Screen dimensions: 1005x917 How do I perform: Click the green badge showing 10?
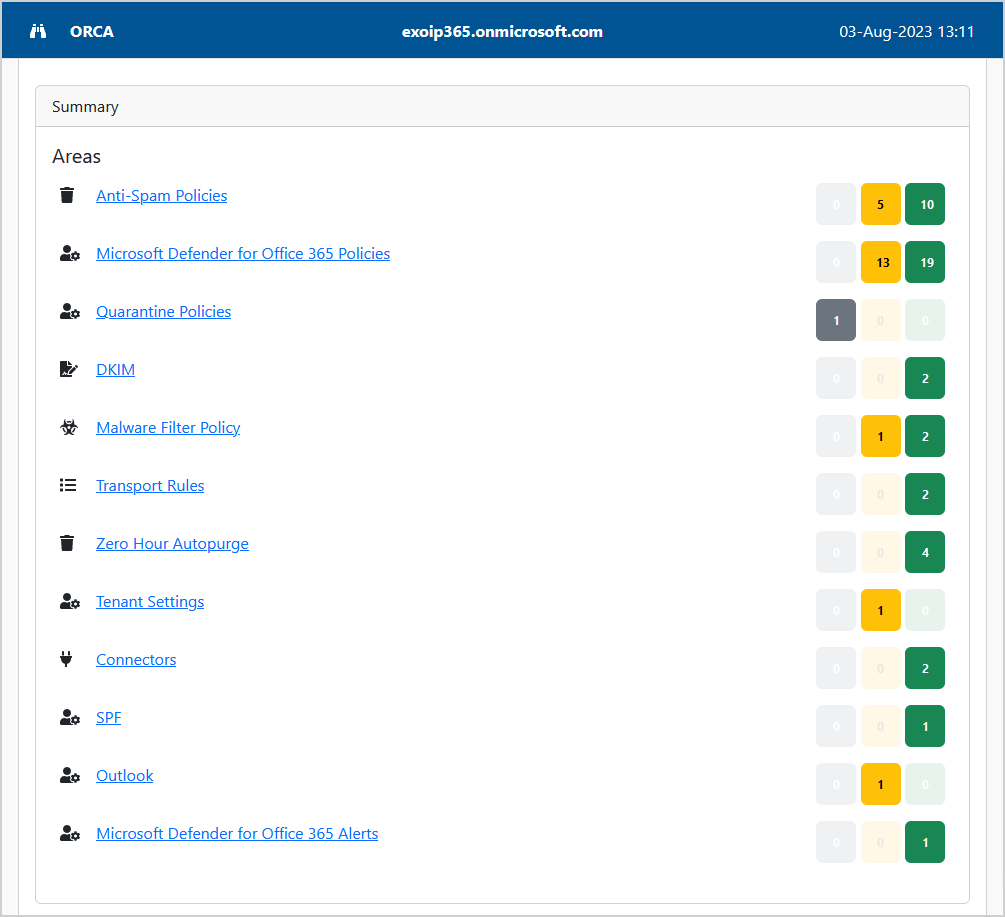pyautogui.click(x=925, y=204)
